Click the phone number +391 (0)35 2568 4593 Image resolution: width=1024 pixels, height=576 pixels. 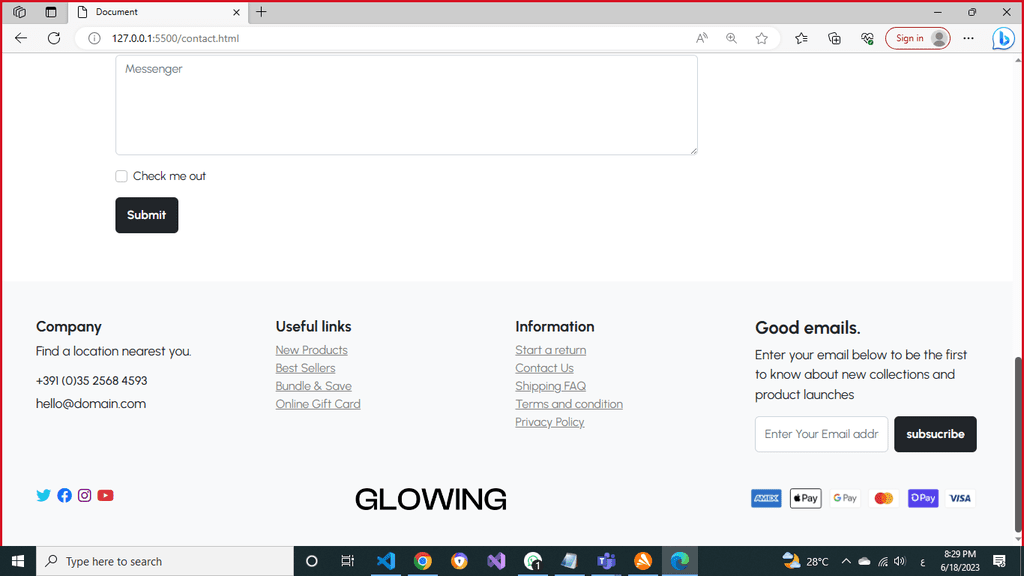pyautogui.click(x=91, y=381)
